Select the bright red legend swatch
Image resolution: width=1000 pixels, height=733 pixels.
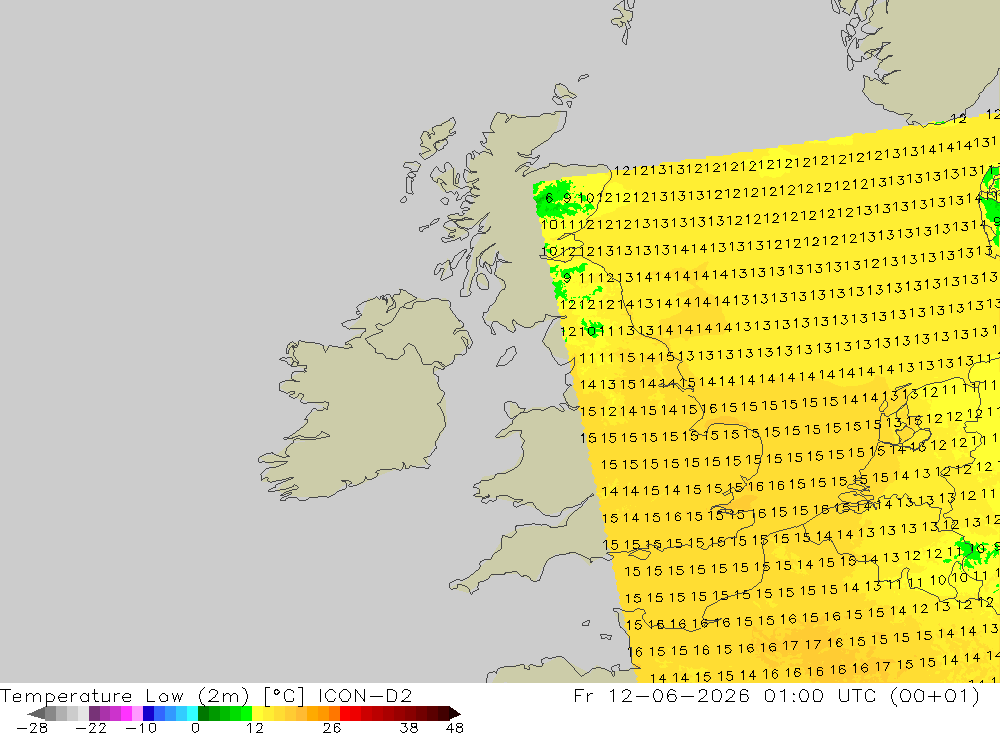[345, 714]
